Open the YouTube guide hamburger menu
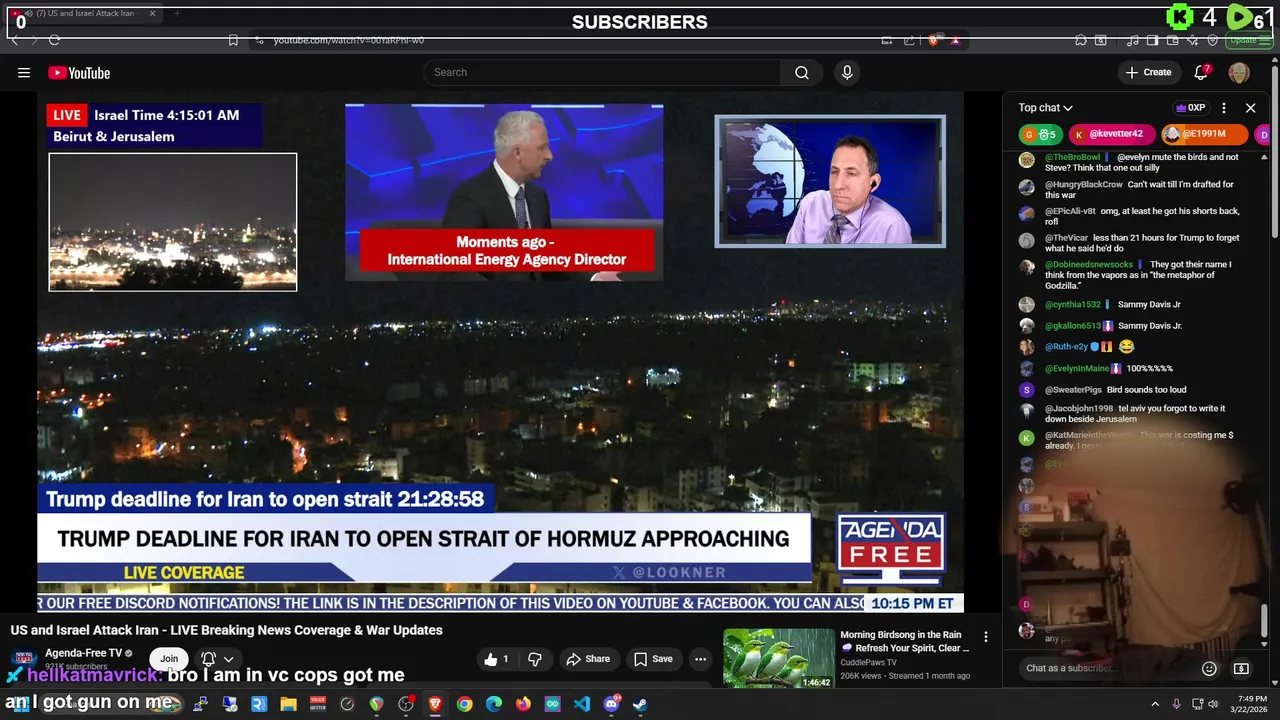The height and width of the screenshot is (720, 1280). pyautogui.click(x=24, y=72)
